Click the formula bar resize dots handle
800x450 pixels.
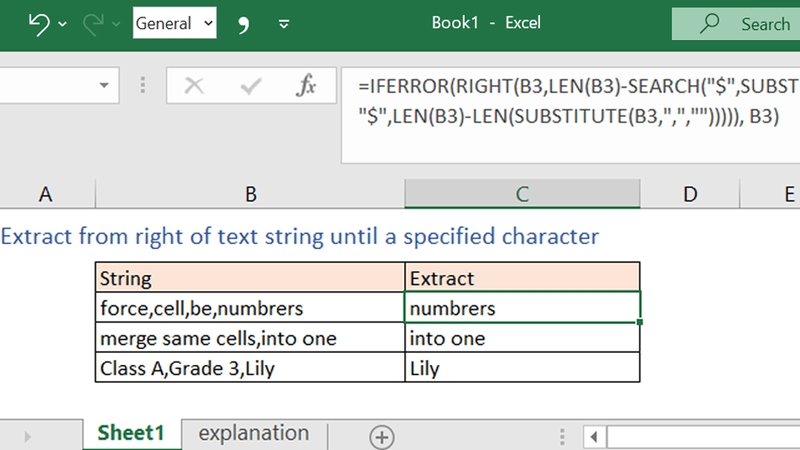pyautogui.click(x=143, y=85)
